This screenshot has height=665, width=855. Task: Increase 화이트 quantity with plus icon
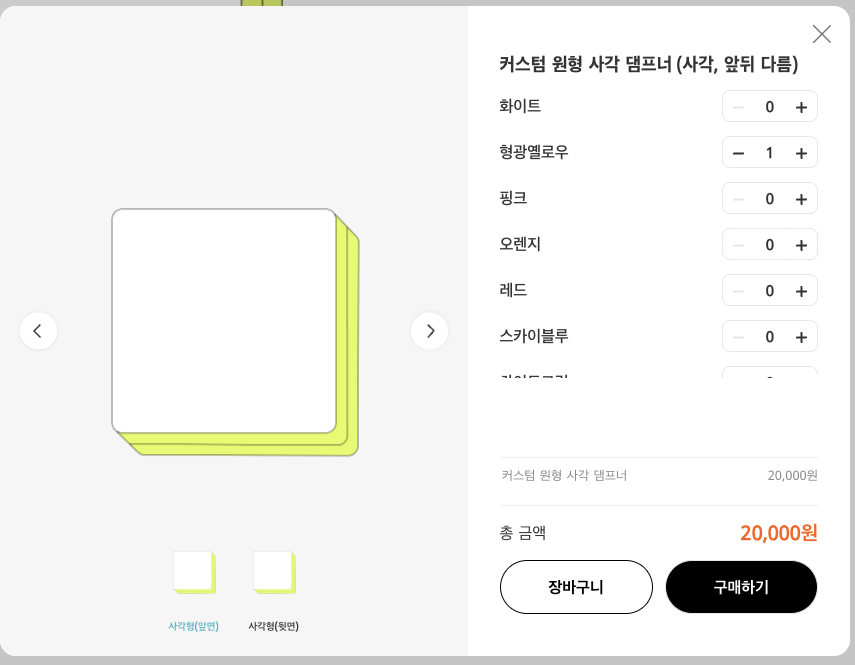pyautogui.click(x=801, y=107)
